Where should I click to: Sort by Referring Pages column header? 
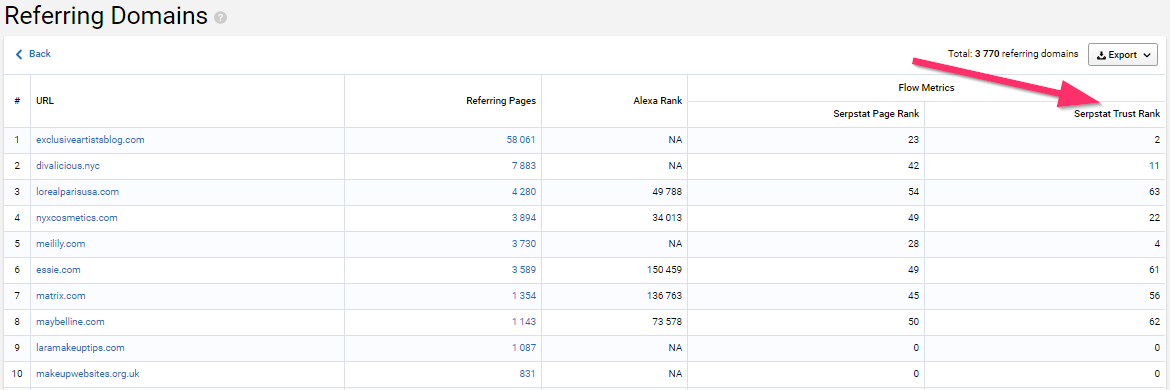click(501, 101)
